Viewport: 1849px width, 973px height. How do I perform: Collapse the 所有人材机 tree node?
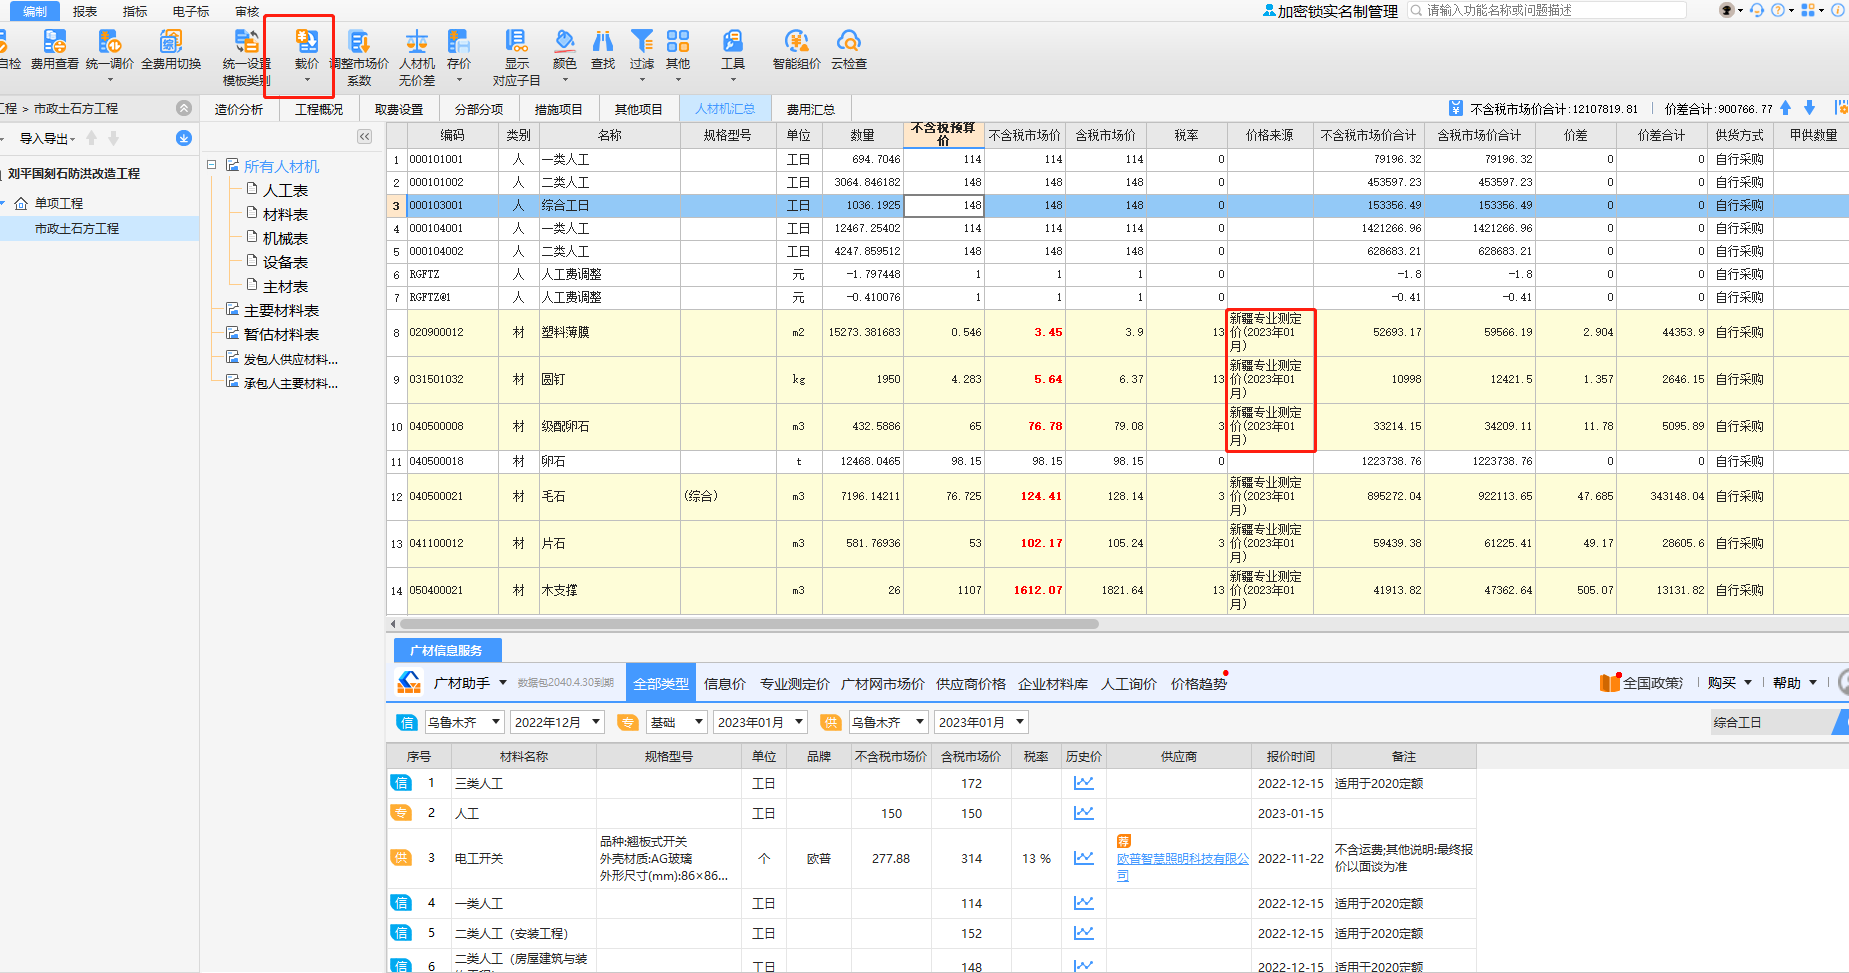212,165
